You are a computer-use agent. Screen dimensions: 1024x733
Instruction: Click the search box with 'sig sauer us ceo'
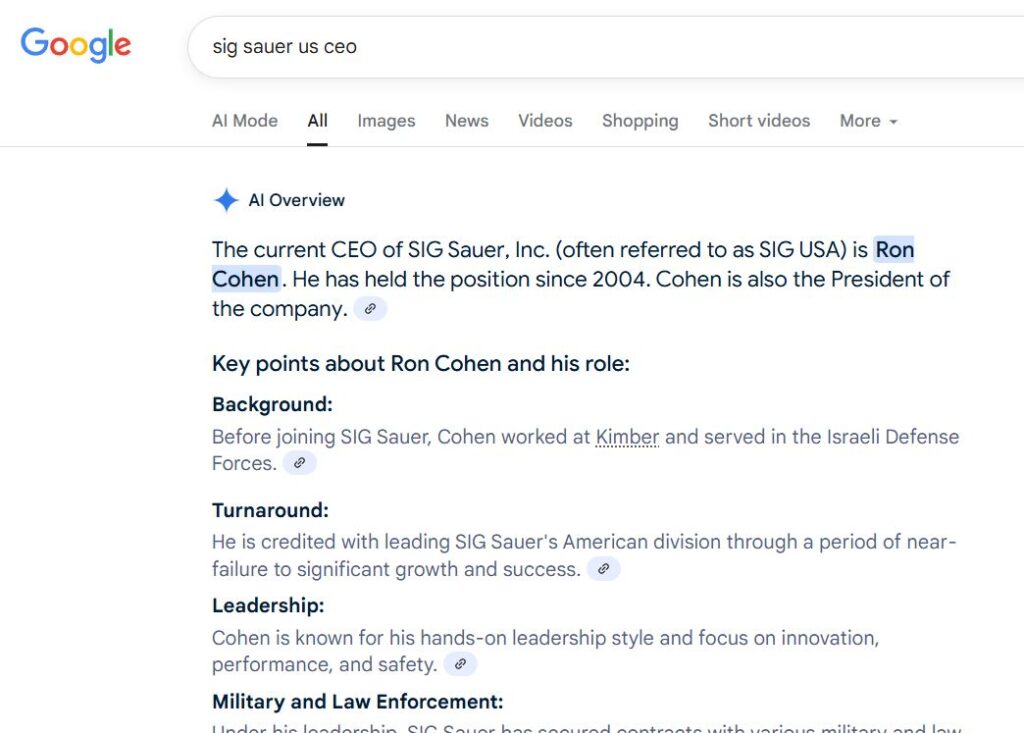607,47
